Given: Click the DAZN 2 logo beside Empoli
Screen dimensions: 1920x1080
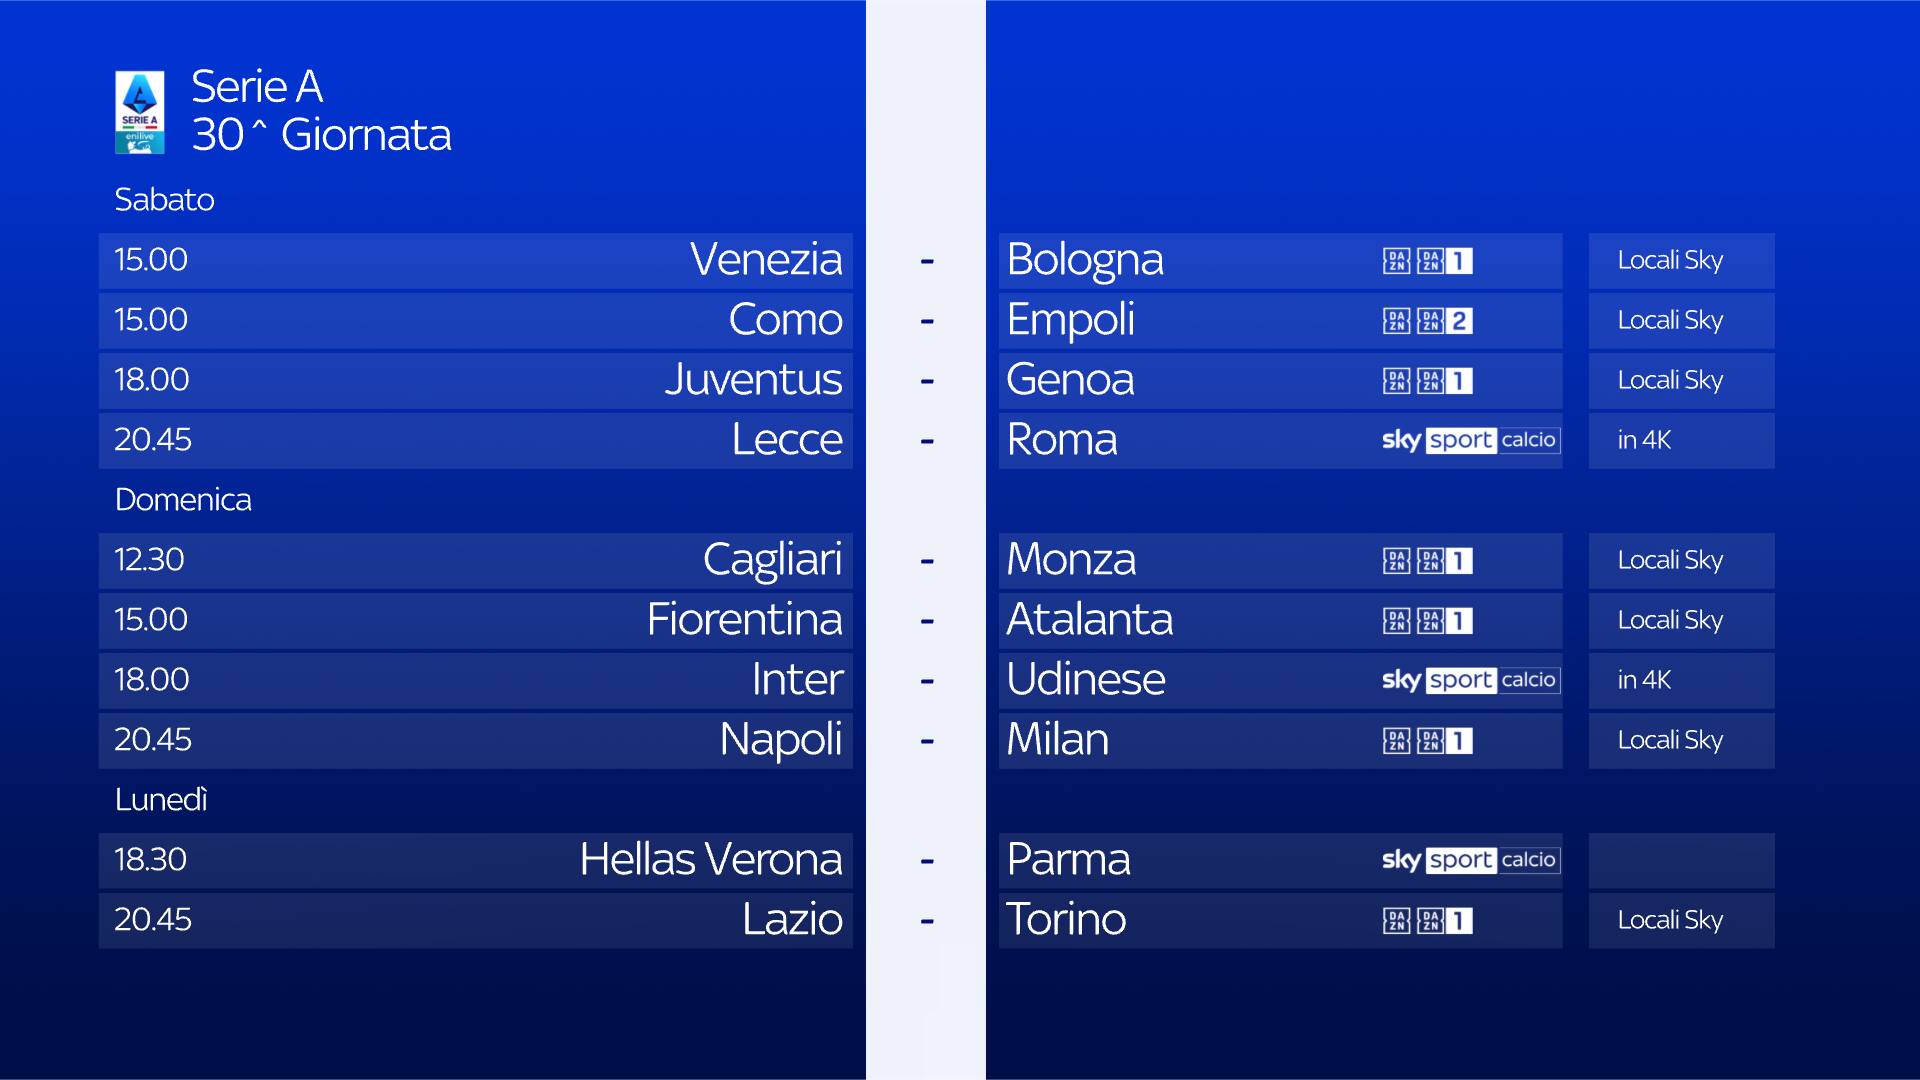Looking at the screenshot, I should (x=1427, y=321).
